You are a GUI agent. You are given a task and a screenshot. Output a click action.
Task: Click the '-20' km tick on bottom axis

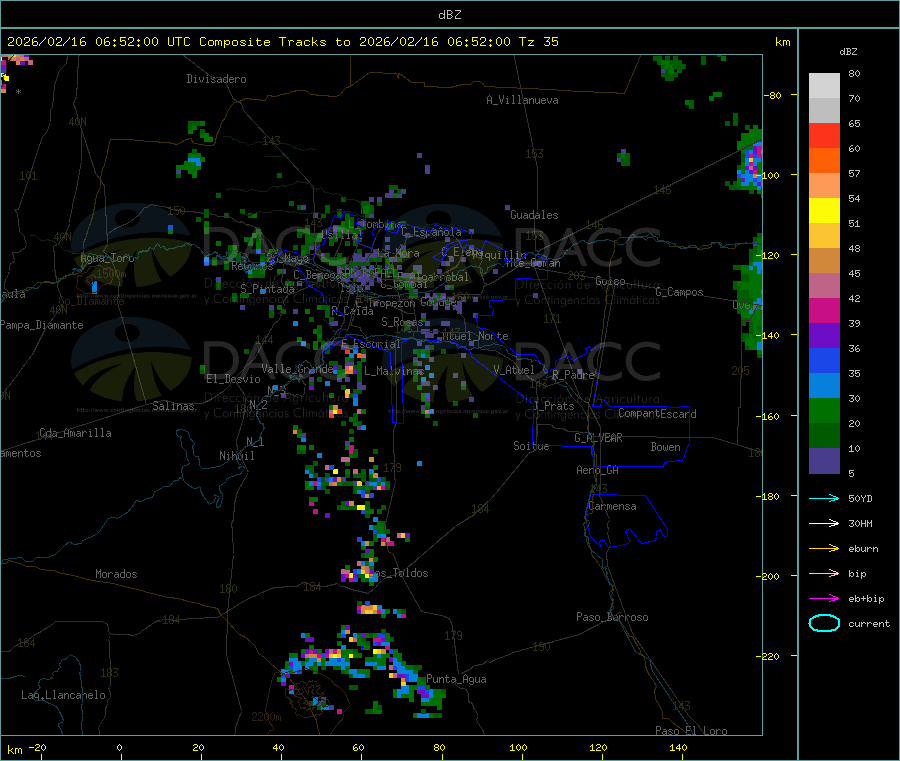point(37,747)
